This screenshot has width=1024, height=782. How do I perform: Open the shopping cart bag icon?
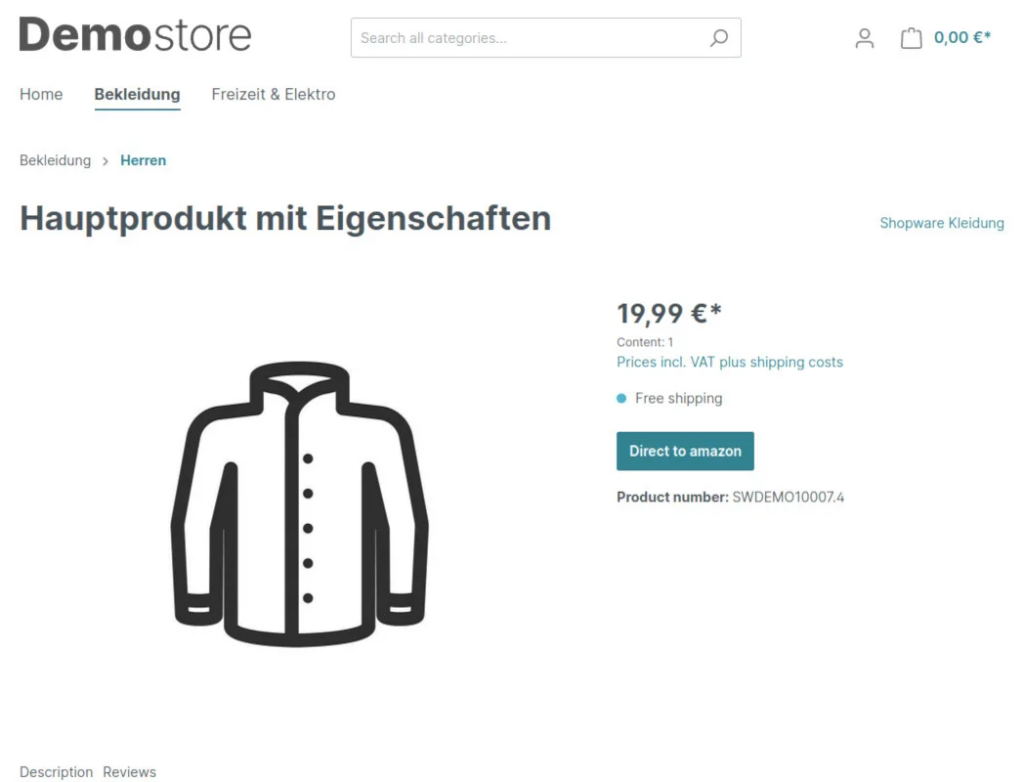coord(910,38)
